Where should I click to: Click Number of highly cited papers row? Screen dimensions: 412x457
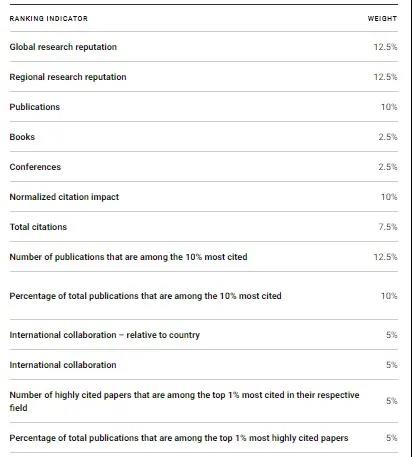[204, 401]
